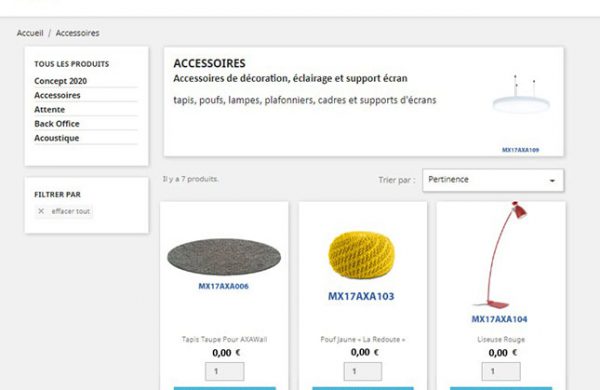The height and width of the screenshot is (390, 600).
Task: Click quantity field under Tapis Taupe
Action: tap(225, 371)
